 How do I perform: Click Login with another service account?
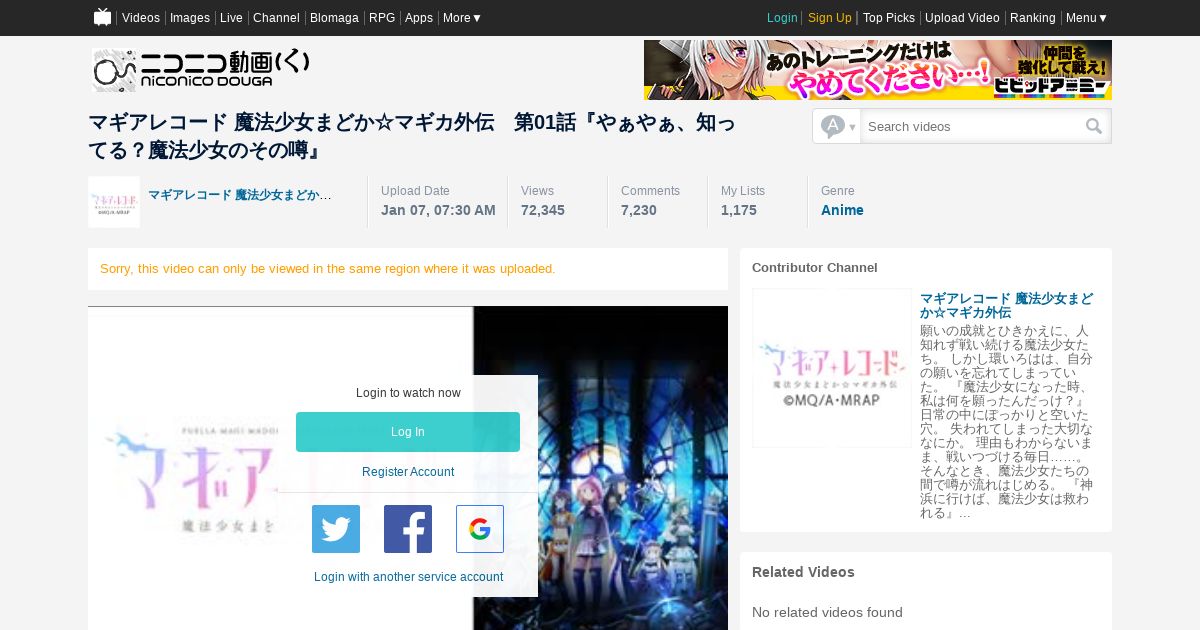click(408, 577)
